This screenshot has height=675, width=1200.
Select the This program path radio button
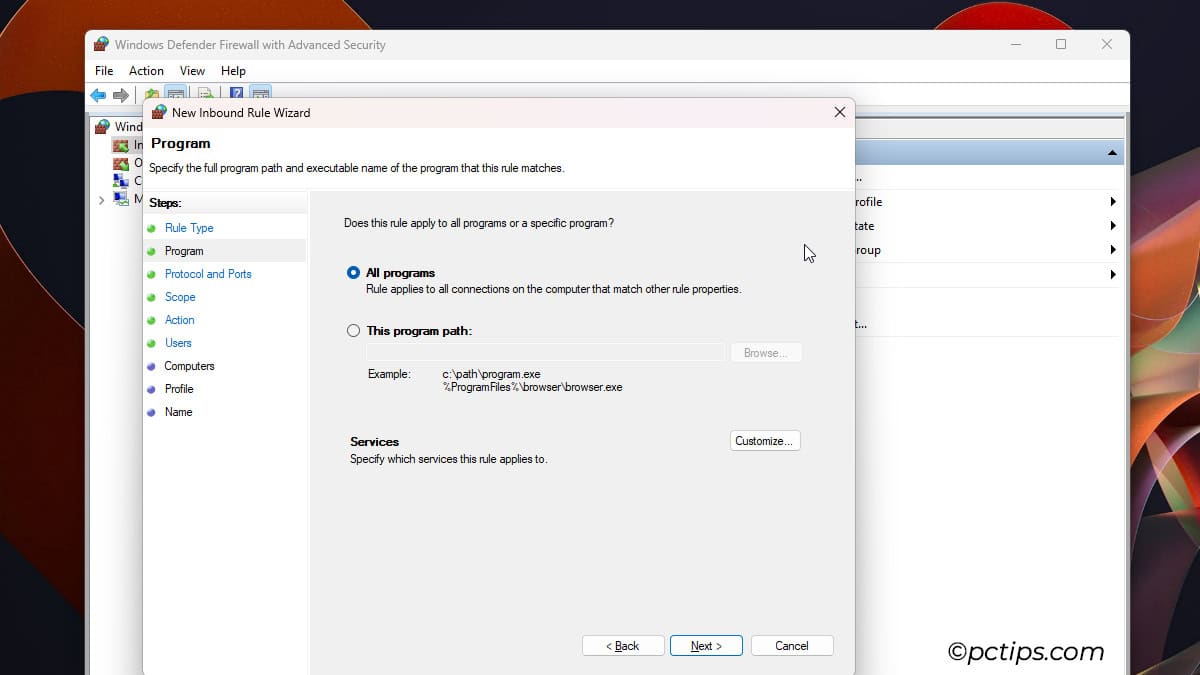tap(353, 329)
